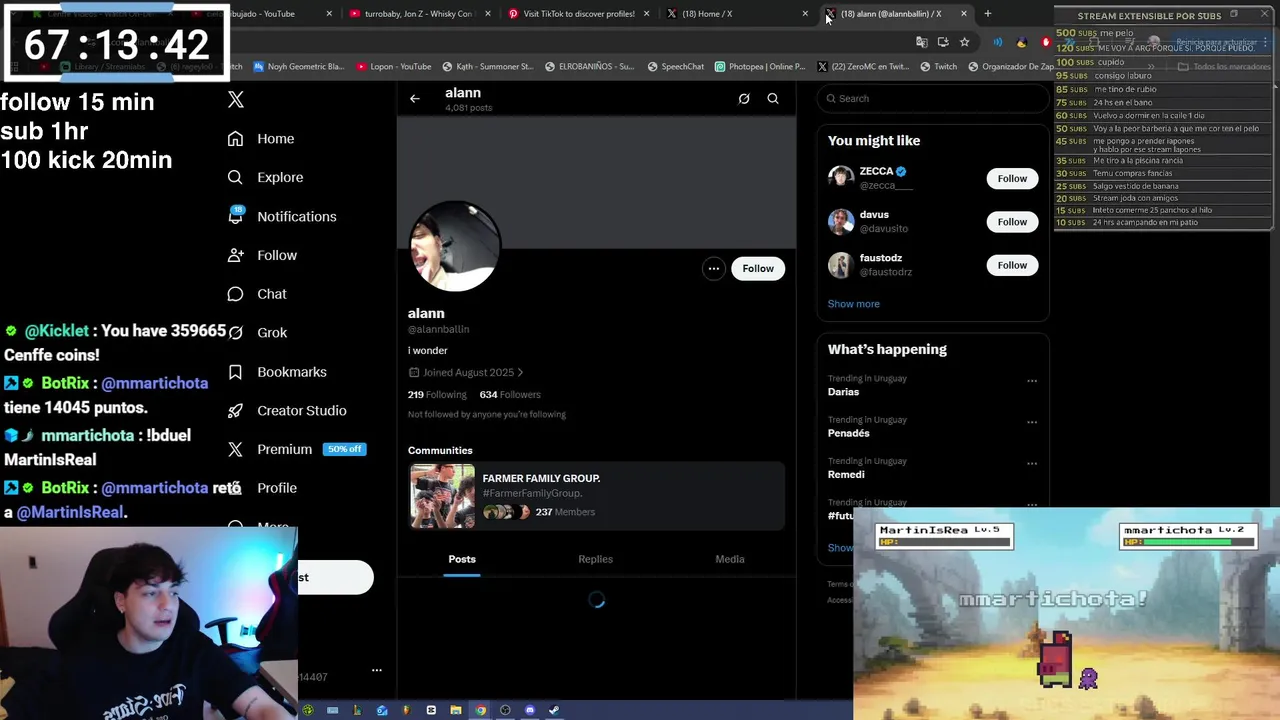Open Chrome from the taskbar

[x=481, y=710]
